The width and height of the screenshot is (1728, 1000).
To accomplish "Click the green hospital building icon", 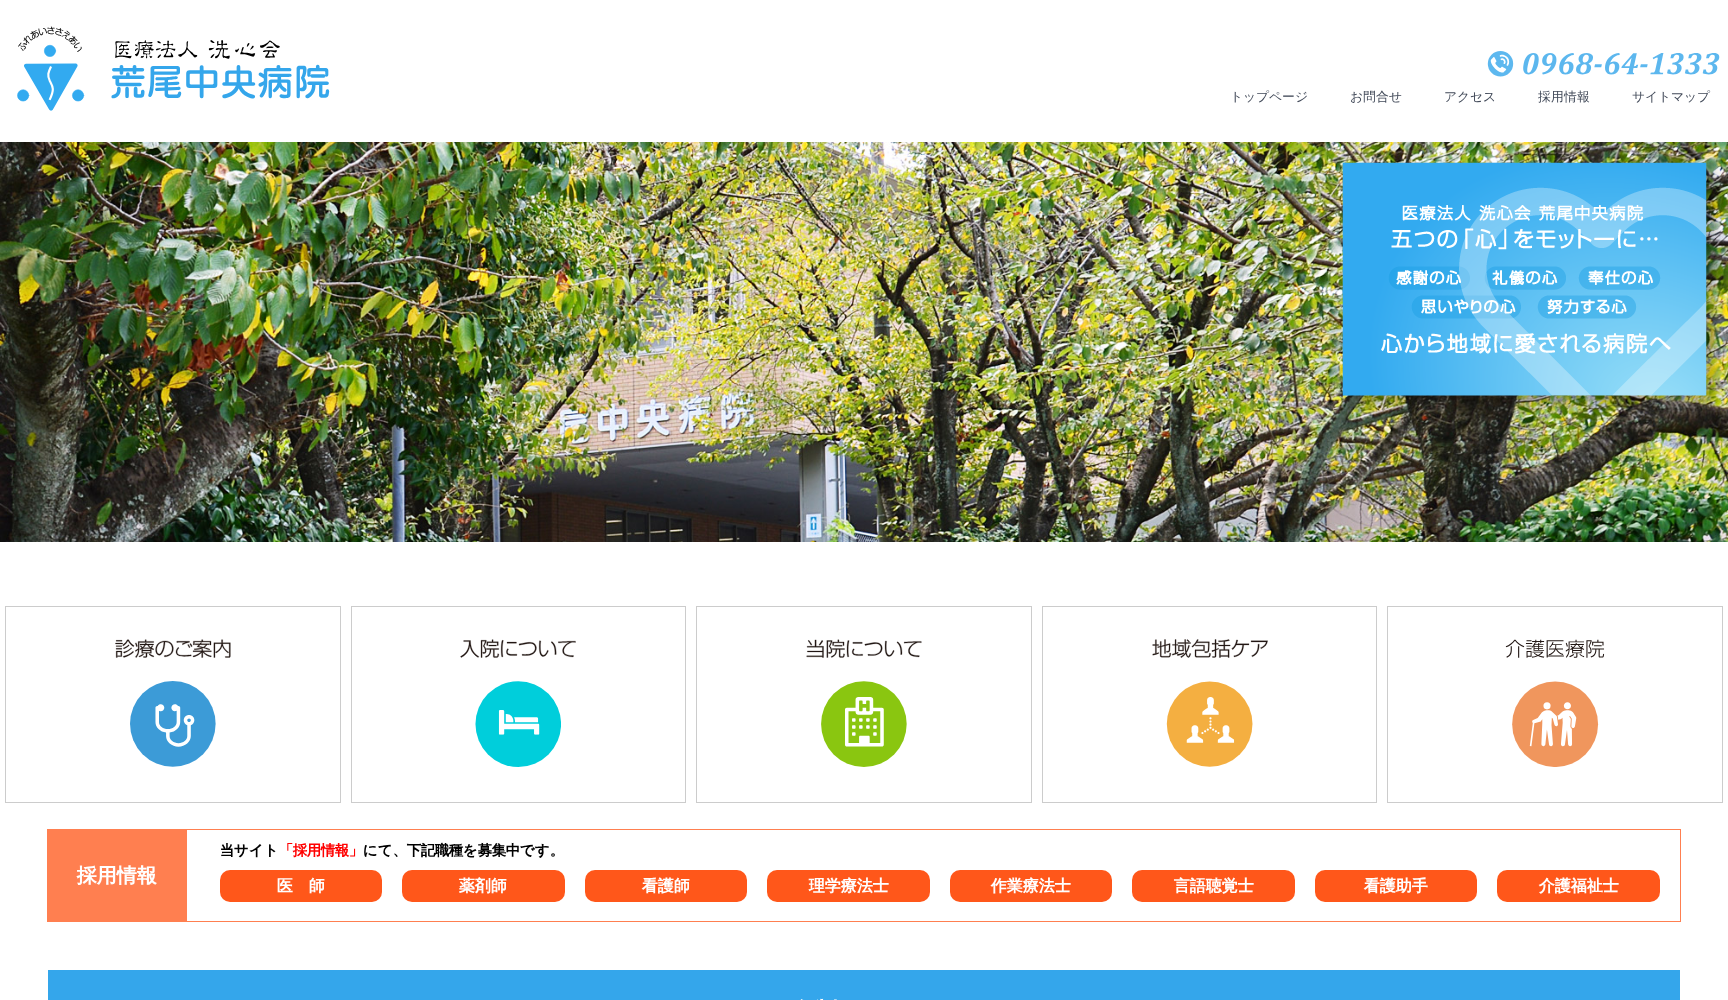I will click(864, 724).
